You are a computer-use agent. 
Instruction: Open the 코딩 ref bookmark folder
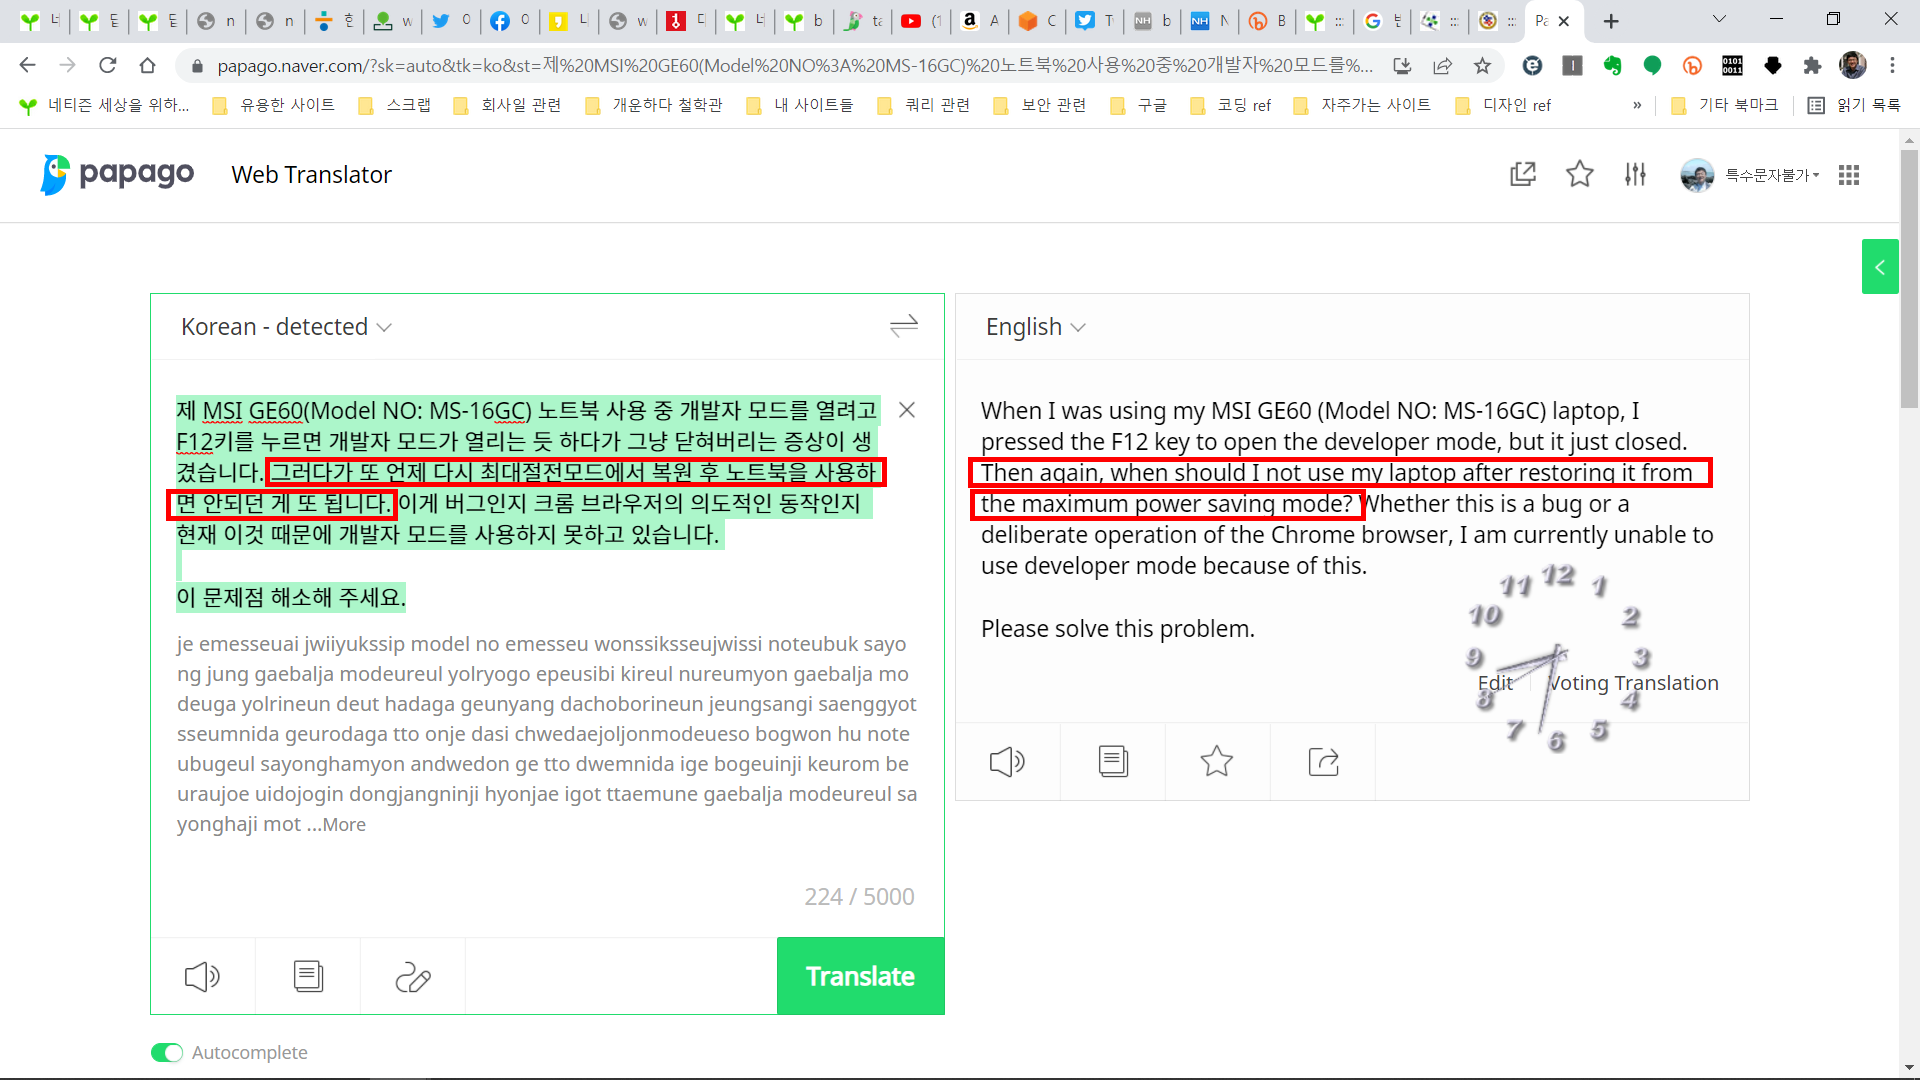(x=1231, y=105)
